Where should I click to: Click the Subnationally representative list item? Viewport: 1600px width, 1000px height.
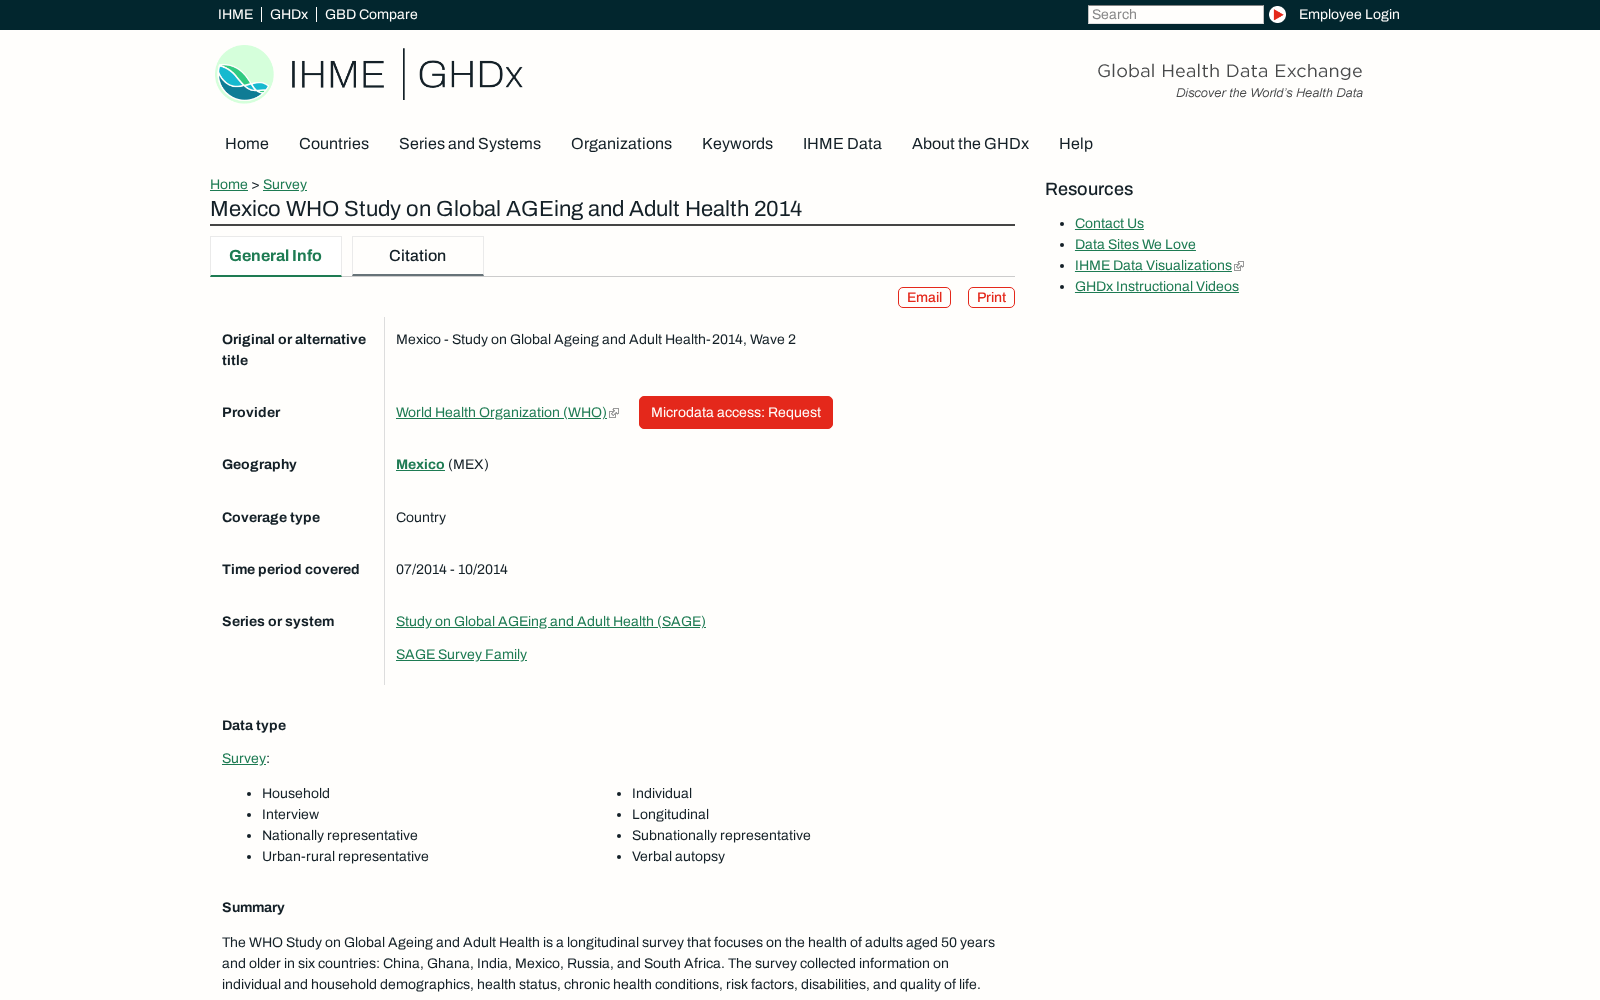coord(721,835)
